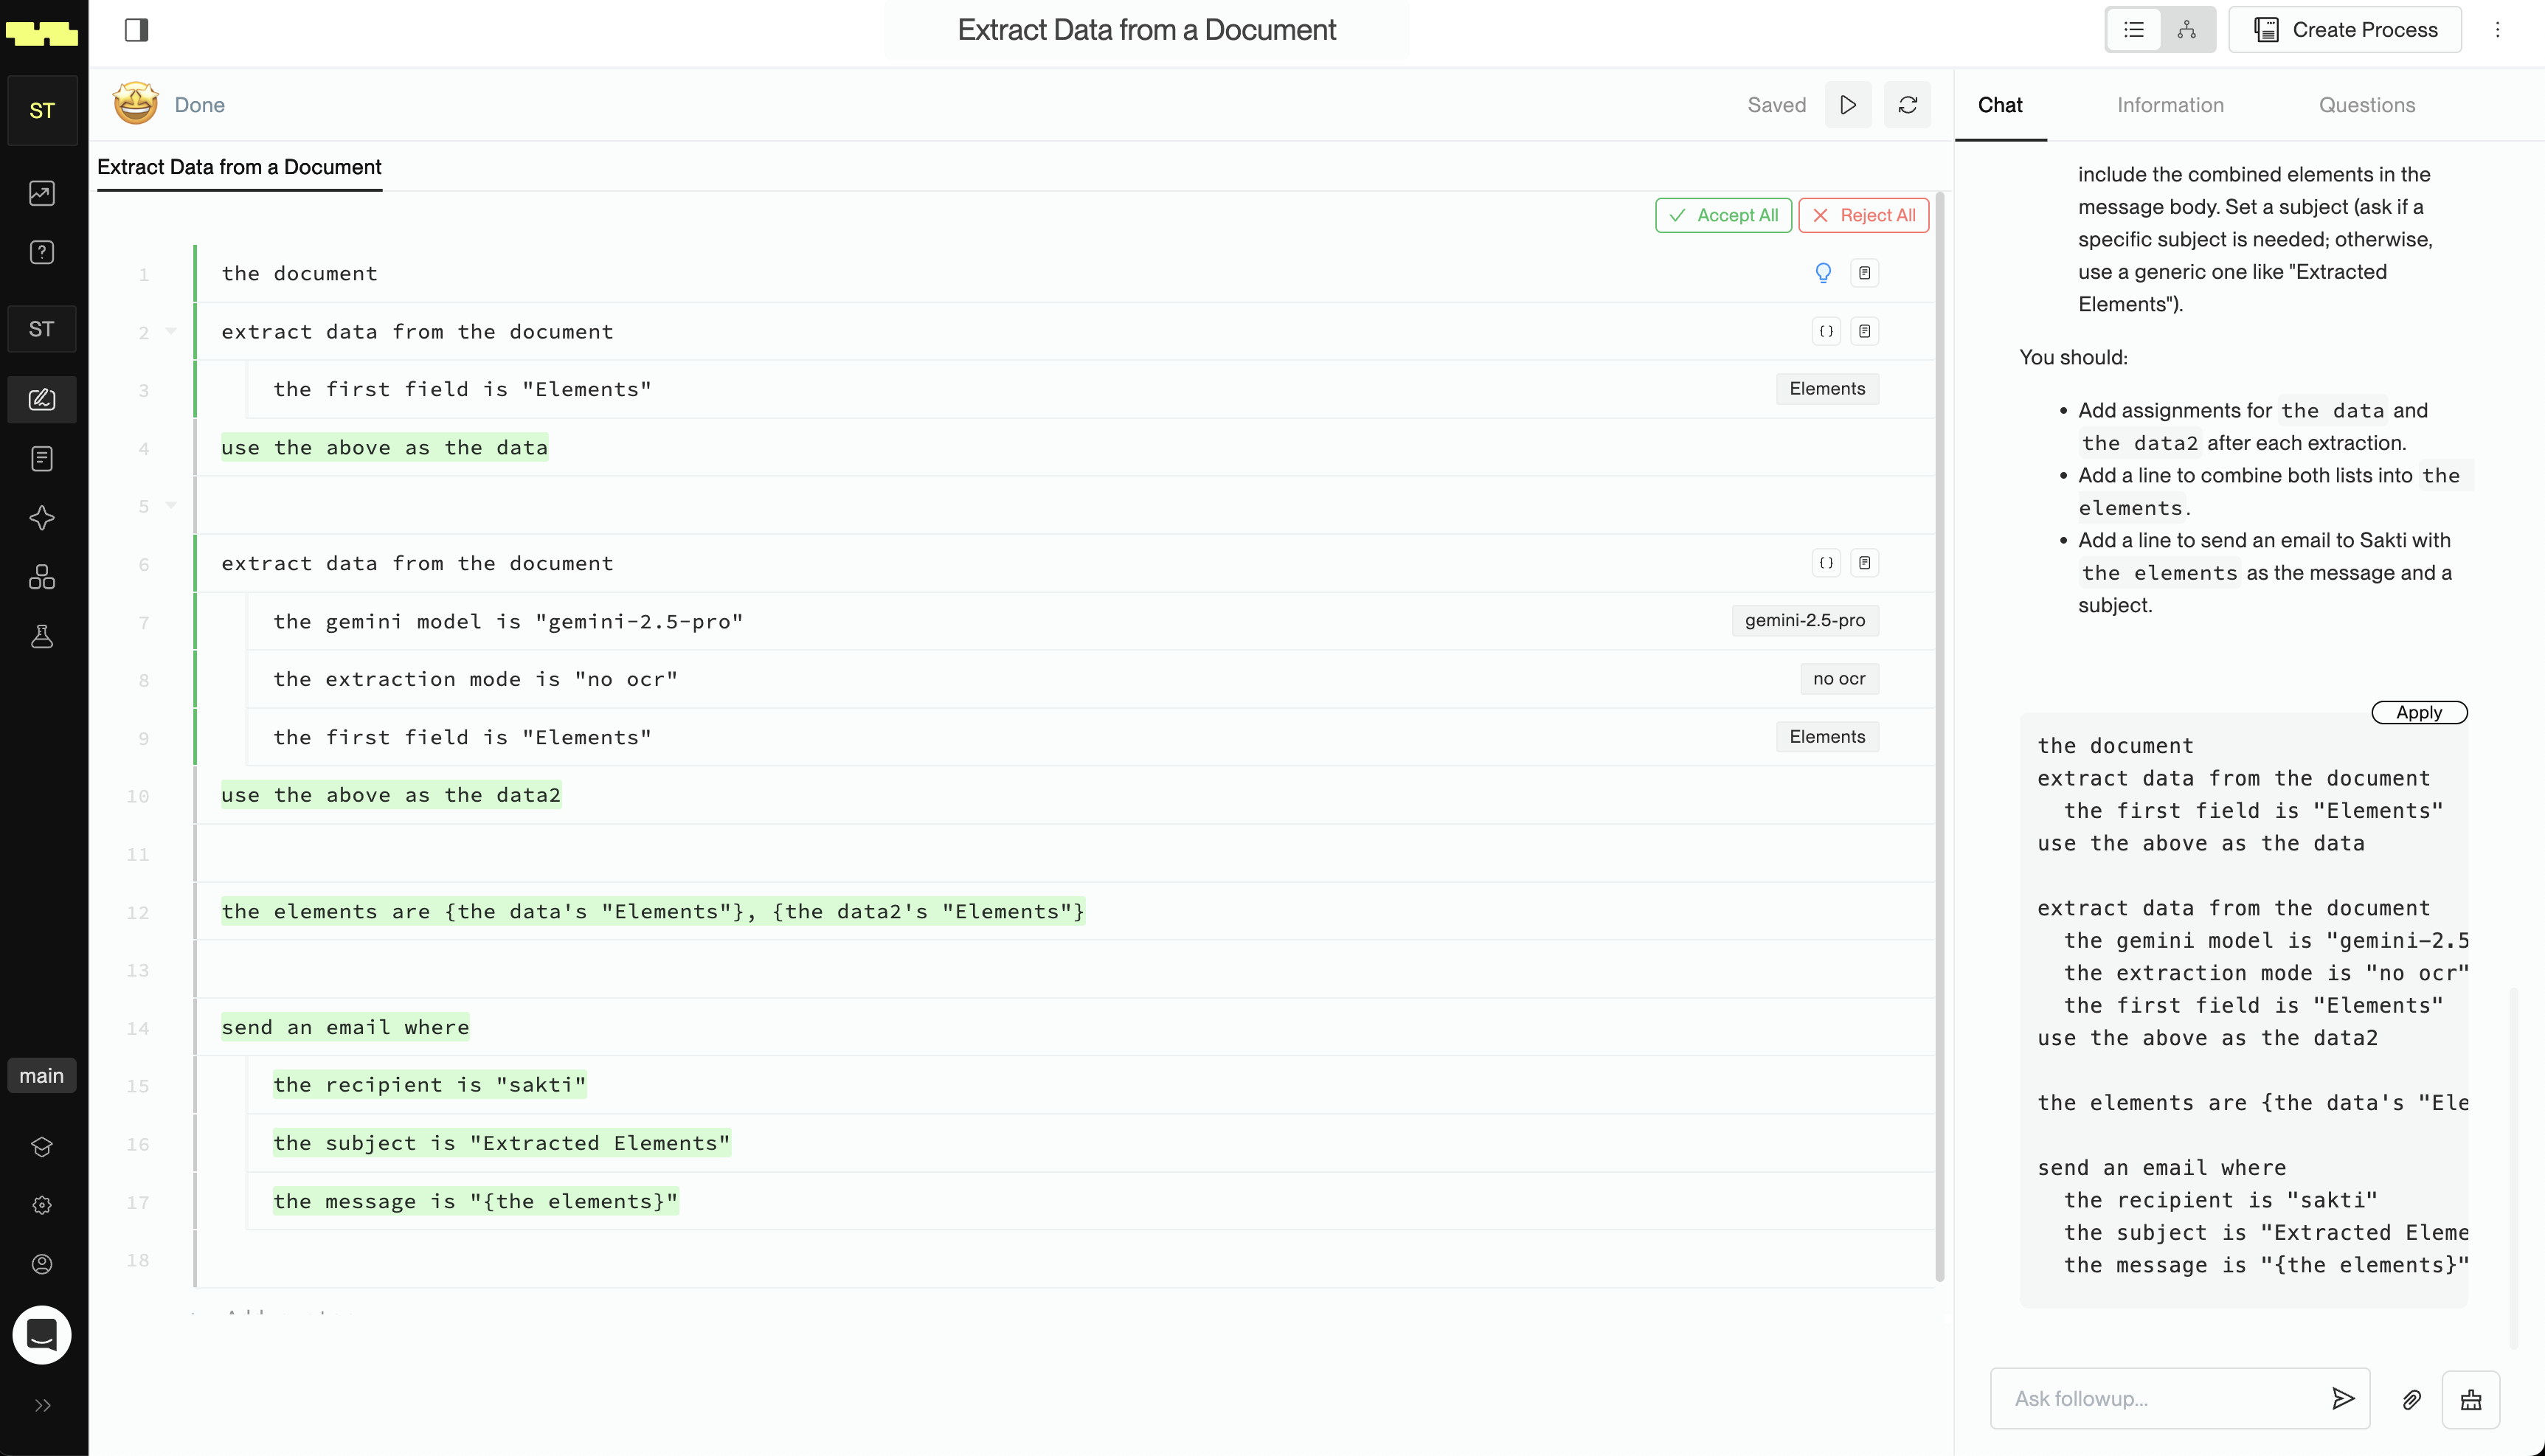The width and height of the screenshot is (2545, 1456).
Task: Switch to tree view in the top toolbar
Action: pyautogui.click(x=2187, y=29)
